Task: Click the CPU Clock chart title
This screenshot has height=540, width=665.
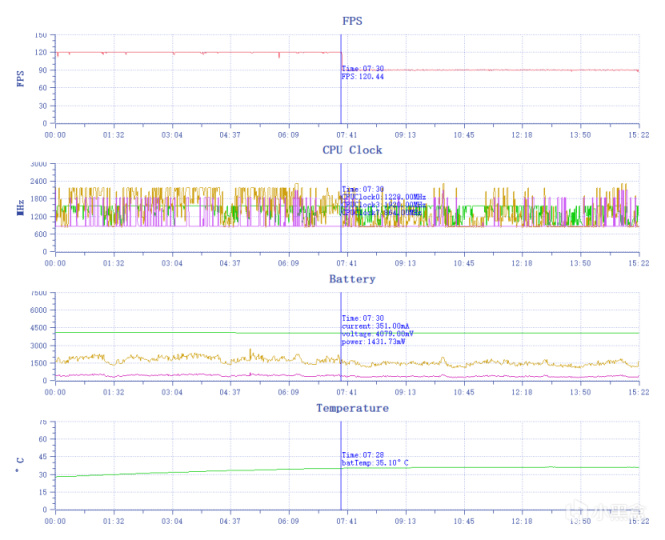Action: point(352,150)
